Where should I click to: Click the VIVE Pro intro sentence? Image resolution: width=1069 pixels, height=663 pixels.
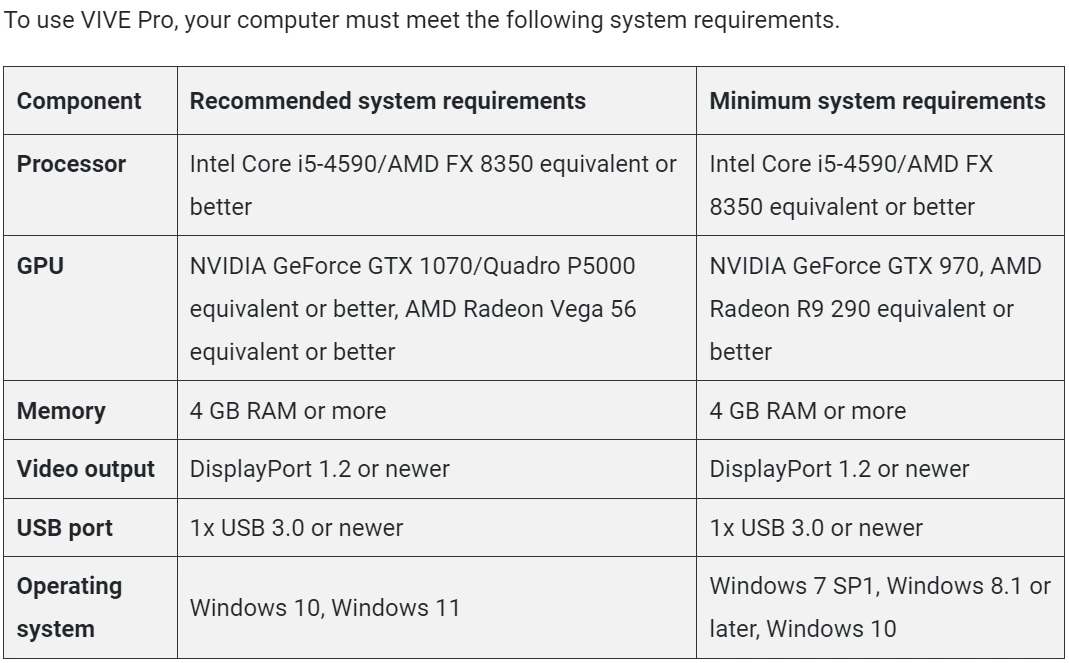point(422,20)
